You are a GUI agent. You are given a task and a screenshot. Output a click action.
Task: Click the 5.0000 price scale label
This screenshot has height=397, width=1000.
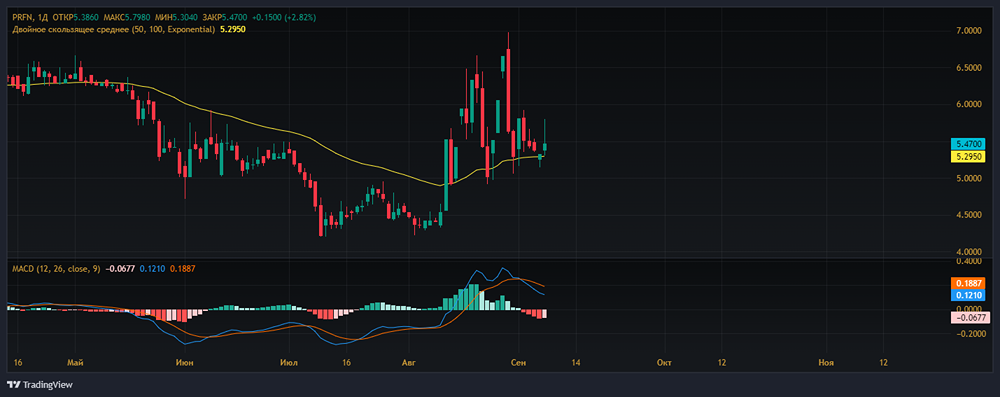[969, 179]
